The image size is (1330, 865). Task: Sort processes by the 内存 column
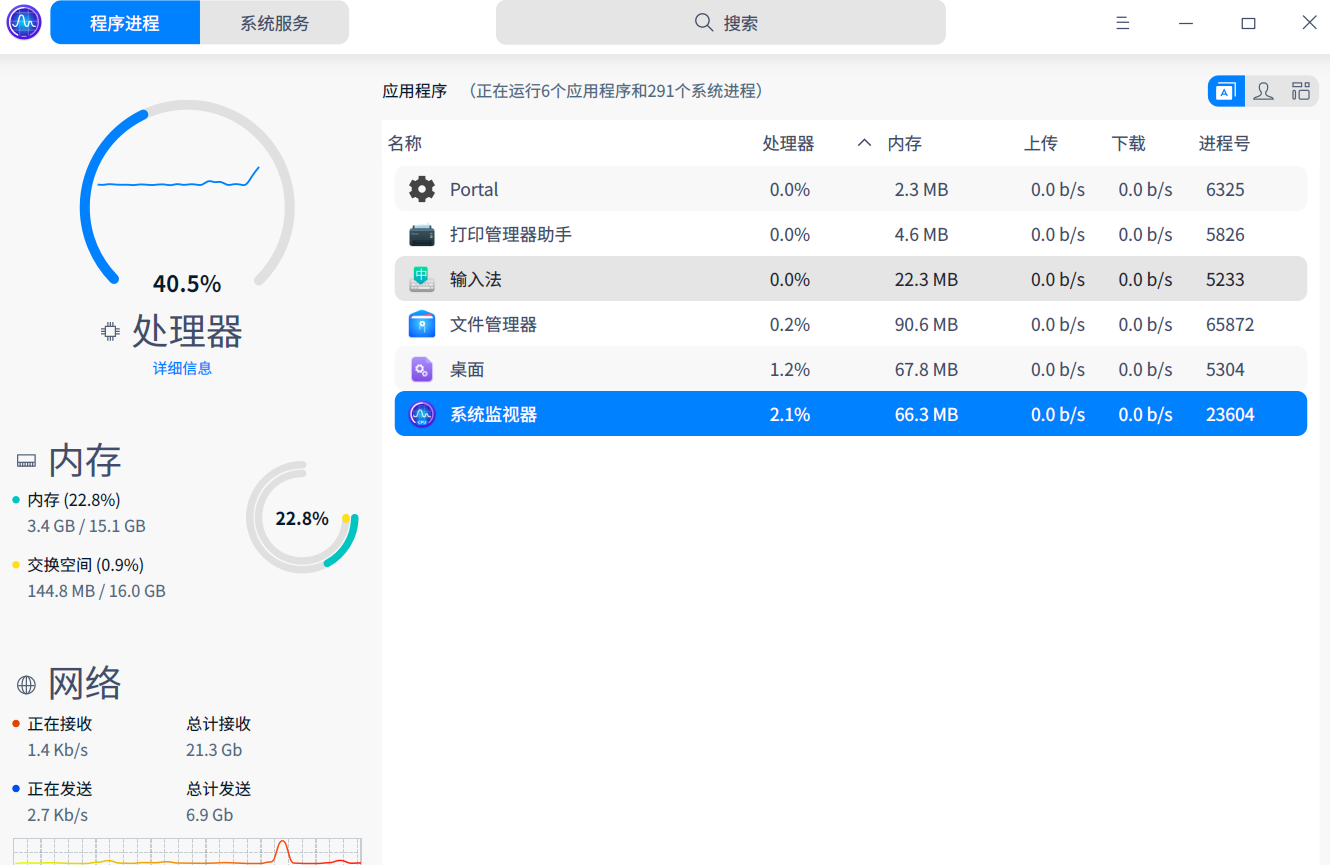(x=904, y=142)
